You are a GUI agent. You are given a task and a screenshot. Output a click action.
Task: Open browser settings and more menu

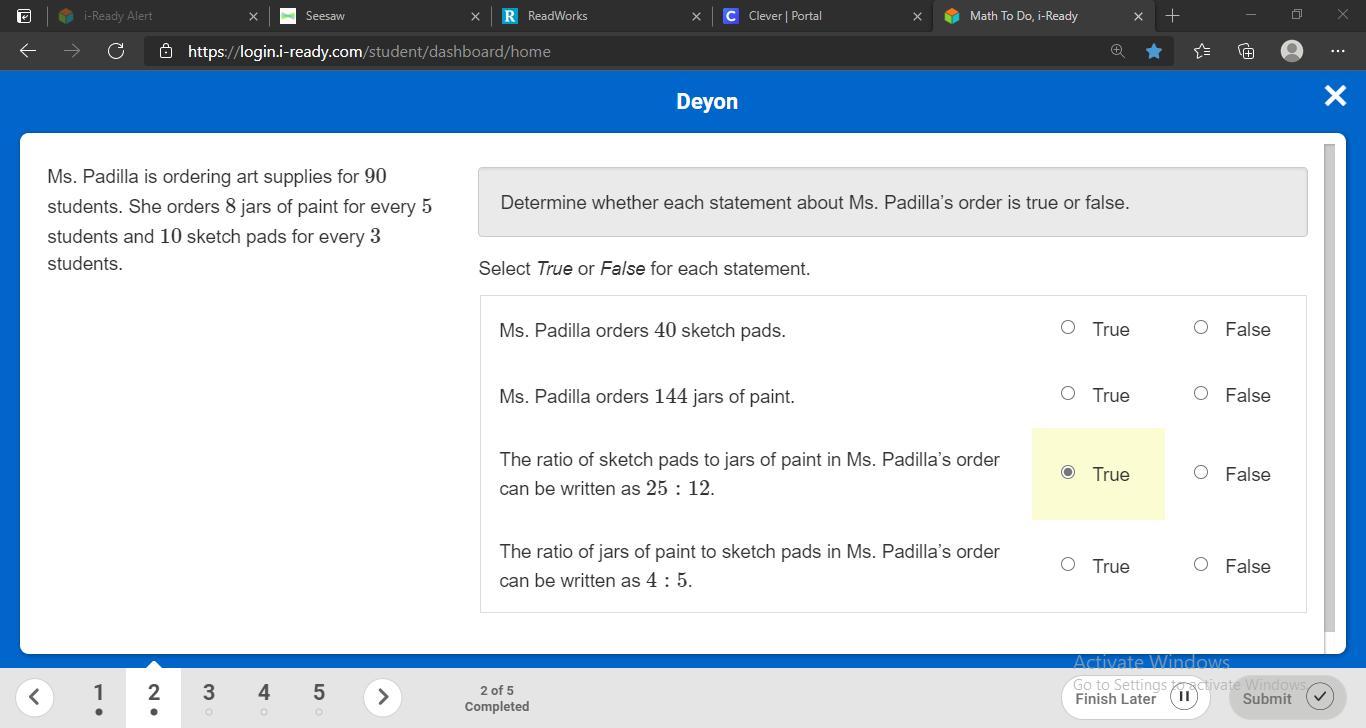point(1338,51)
